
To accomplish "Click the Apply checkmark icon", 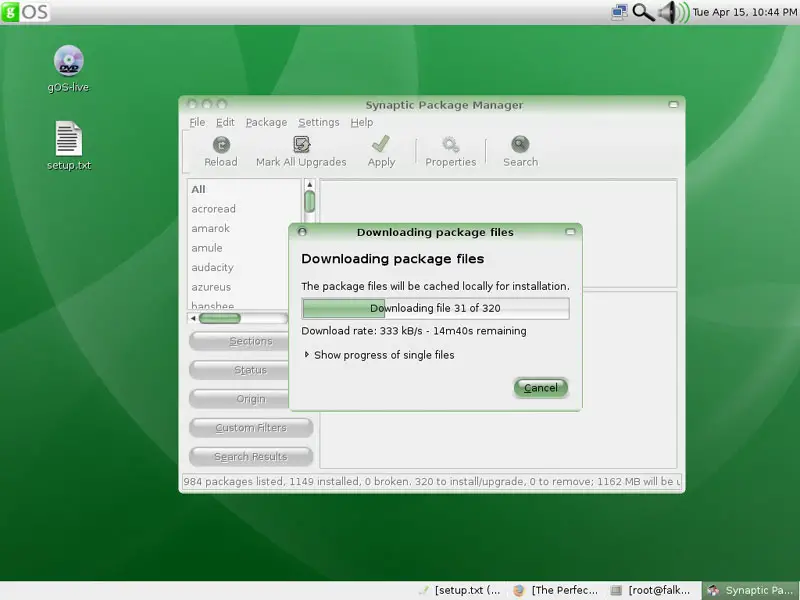I will tap(381, 144).
